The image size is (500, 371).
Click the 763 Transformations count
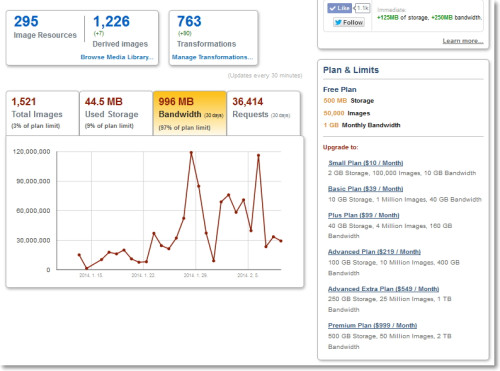[189, 21]
